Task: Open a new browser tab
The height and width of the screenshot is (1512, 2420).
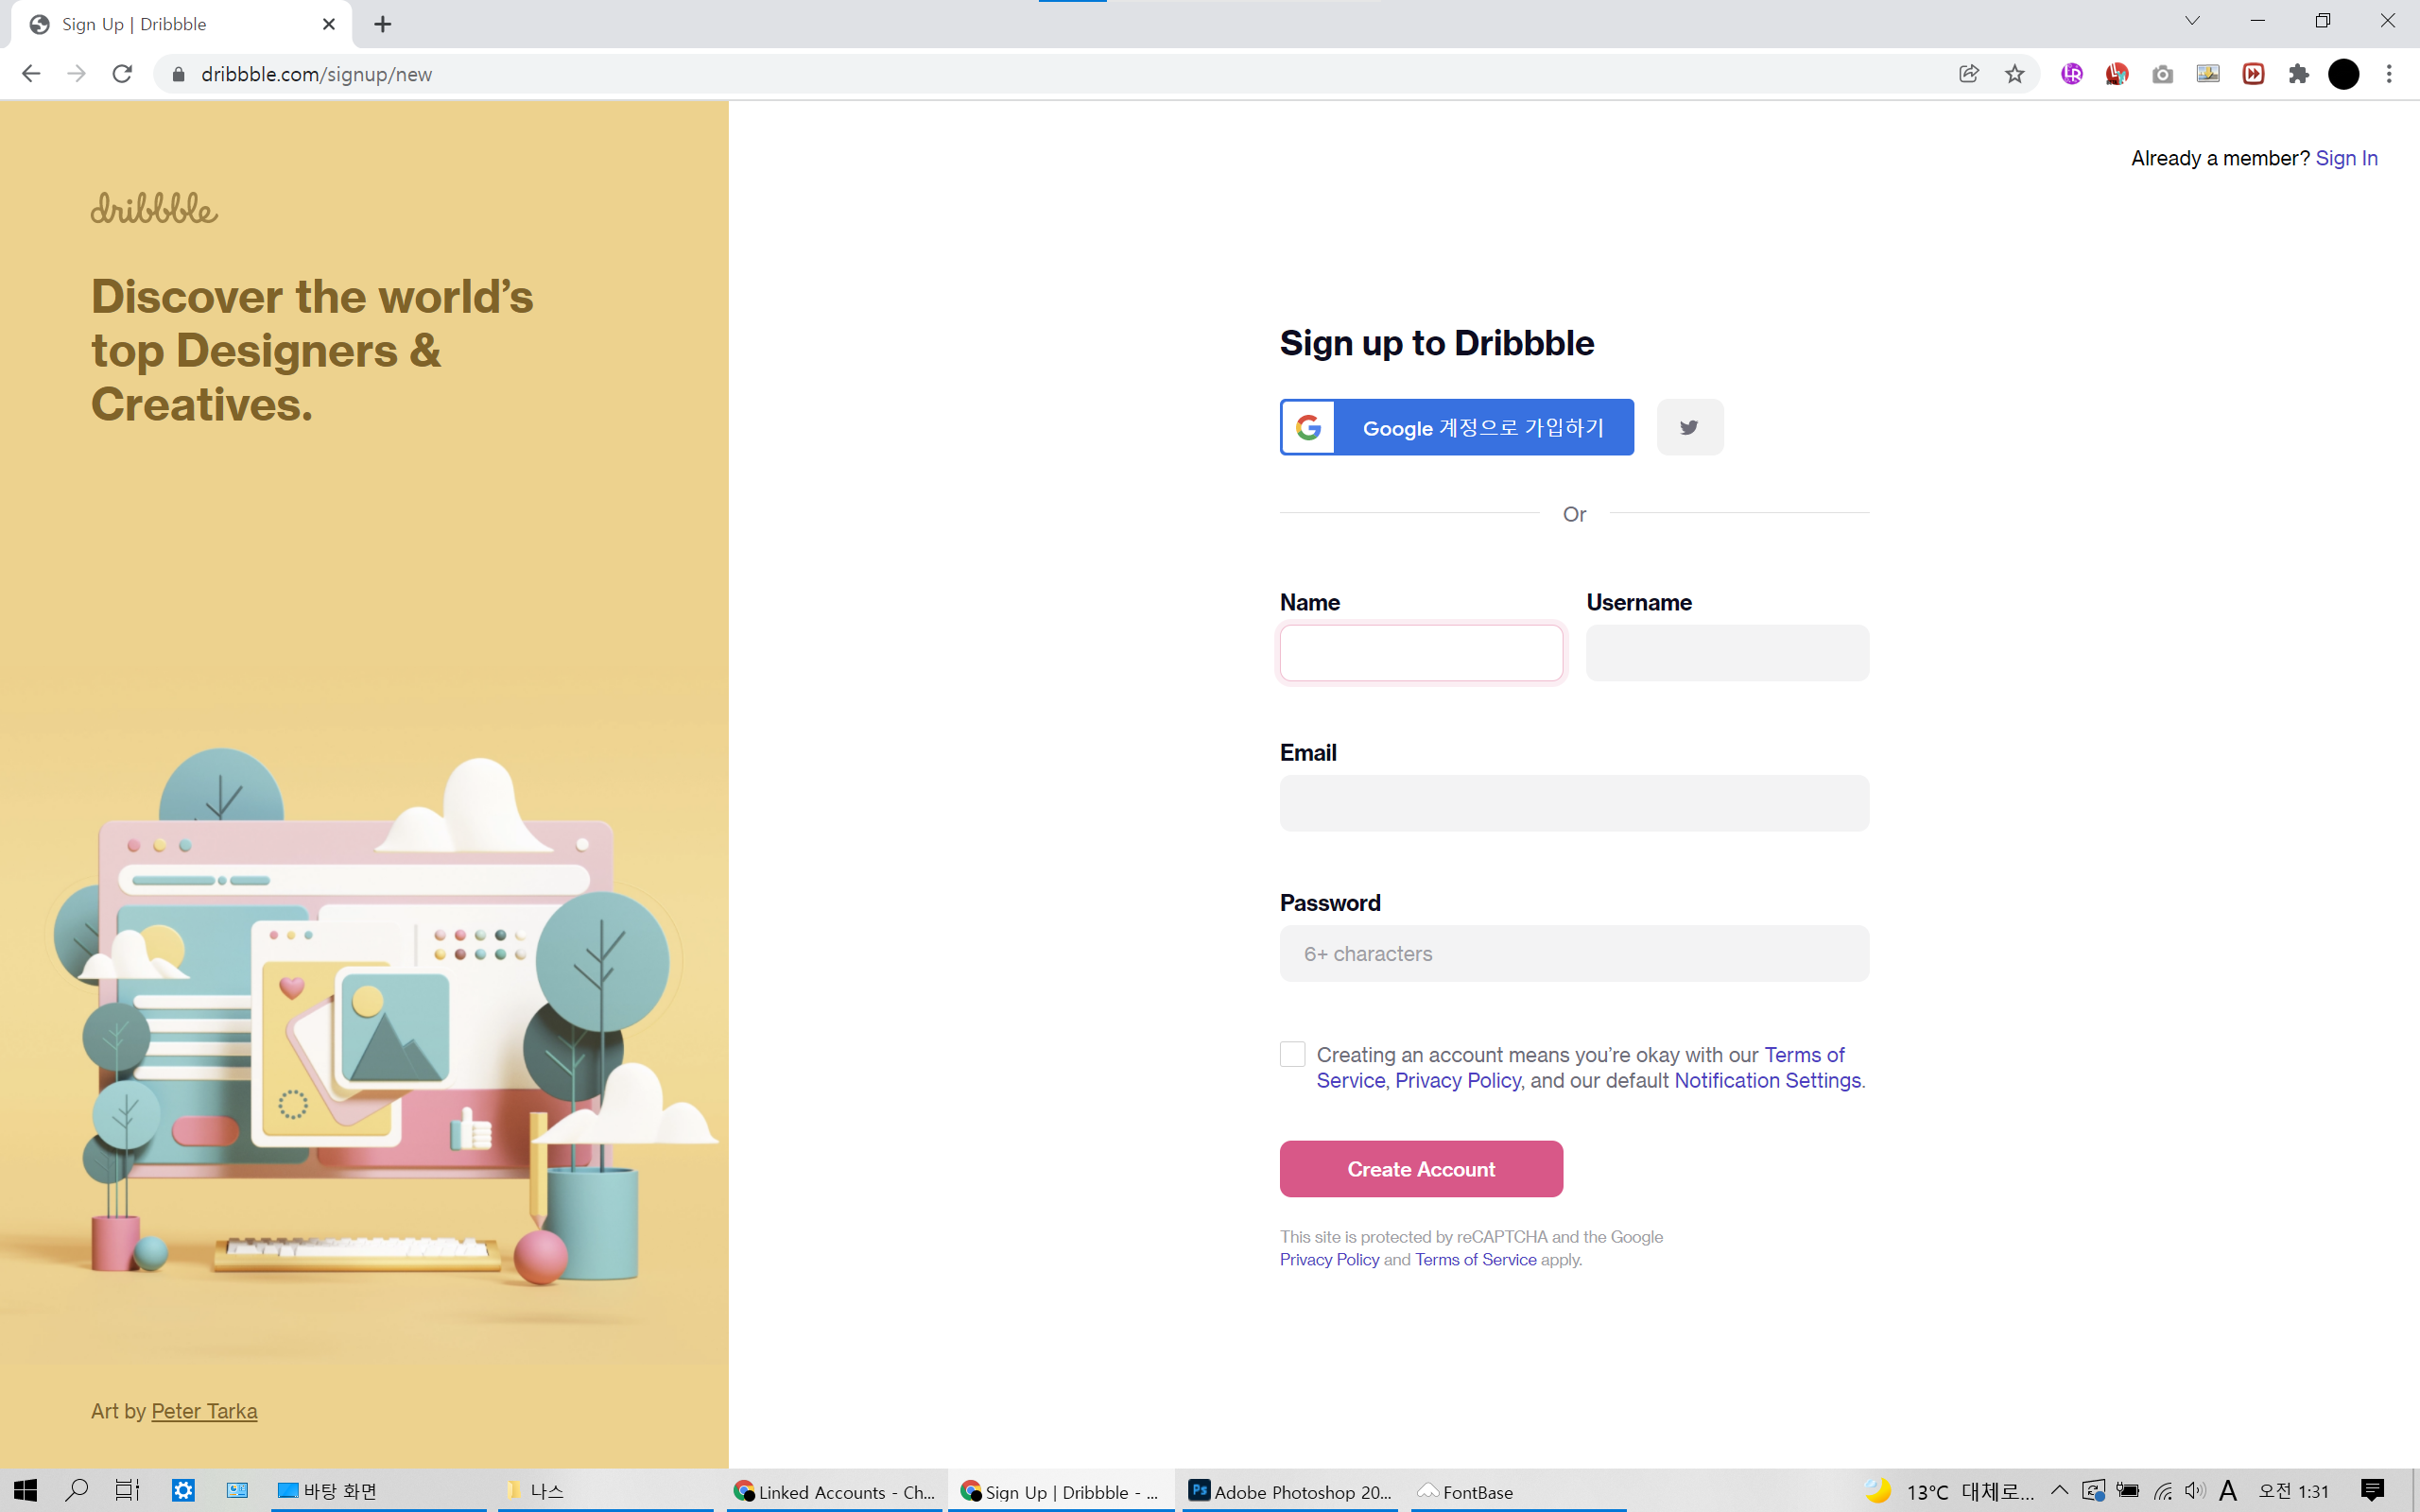Action: point(383,24)
